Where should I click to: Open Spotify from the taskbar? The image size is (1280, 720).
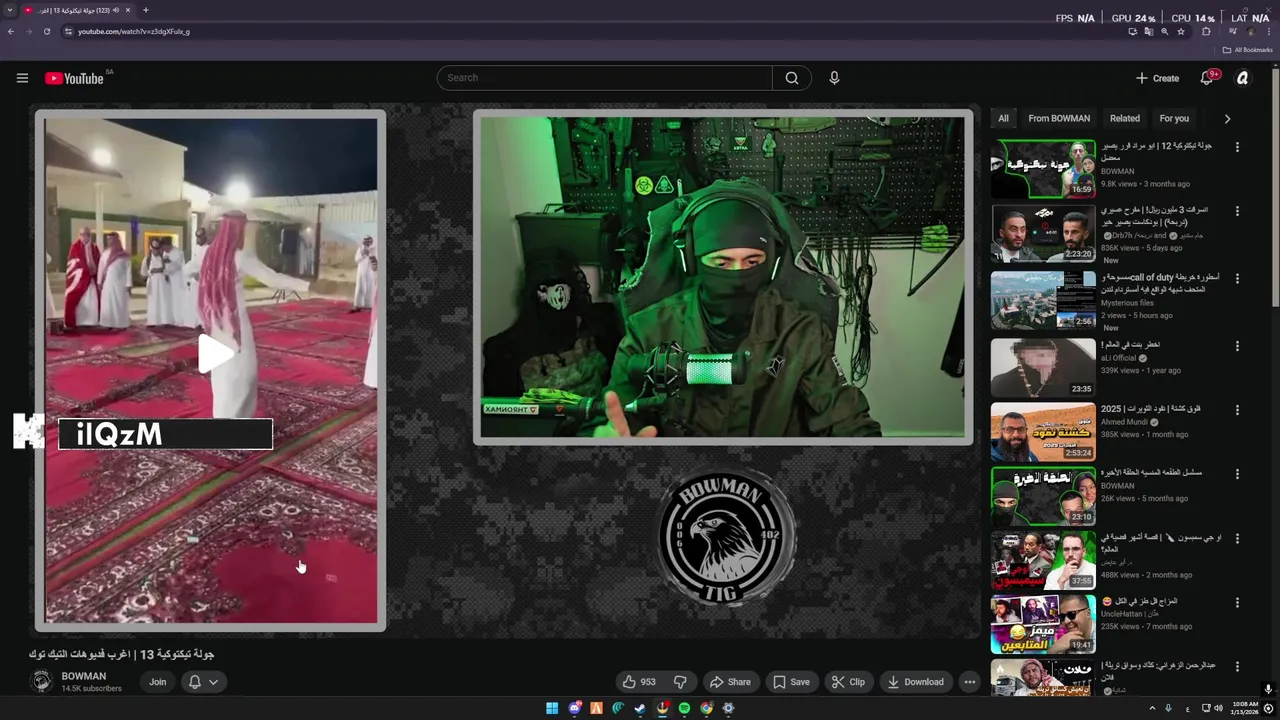(684, 708)
